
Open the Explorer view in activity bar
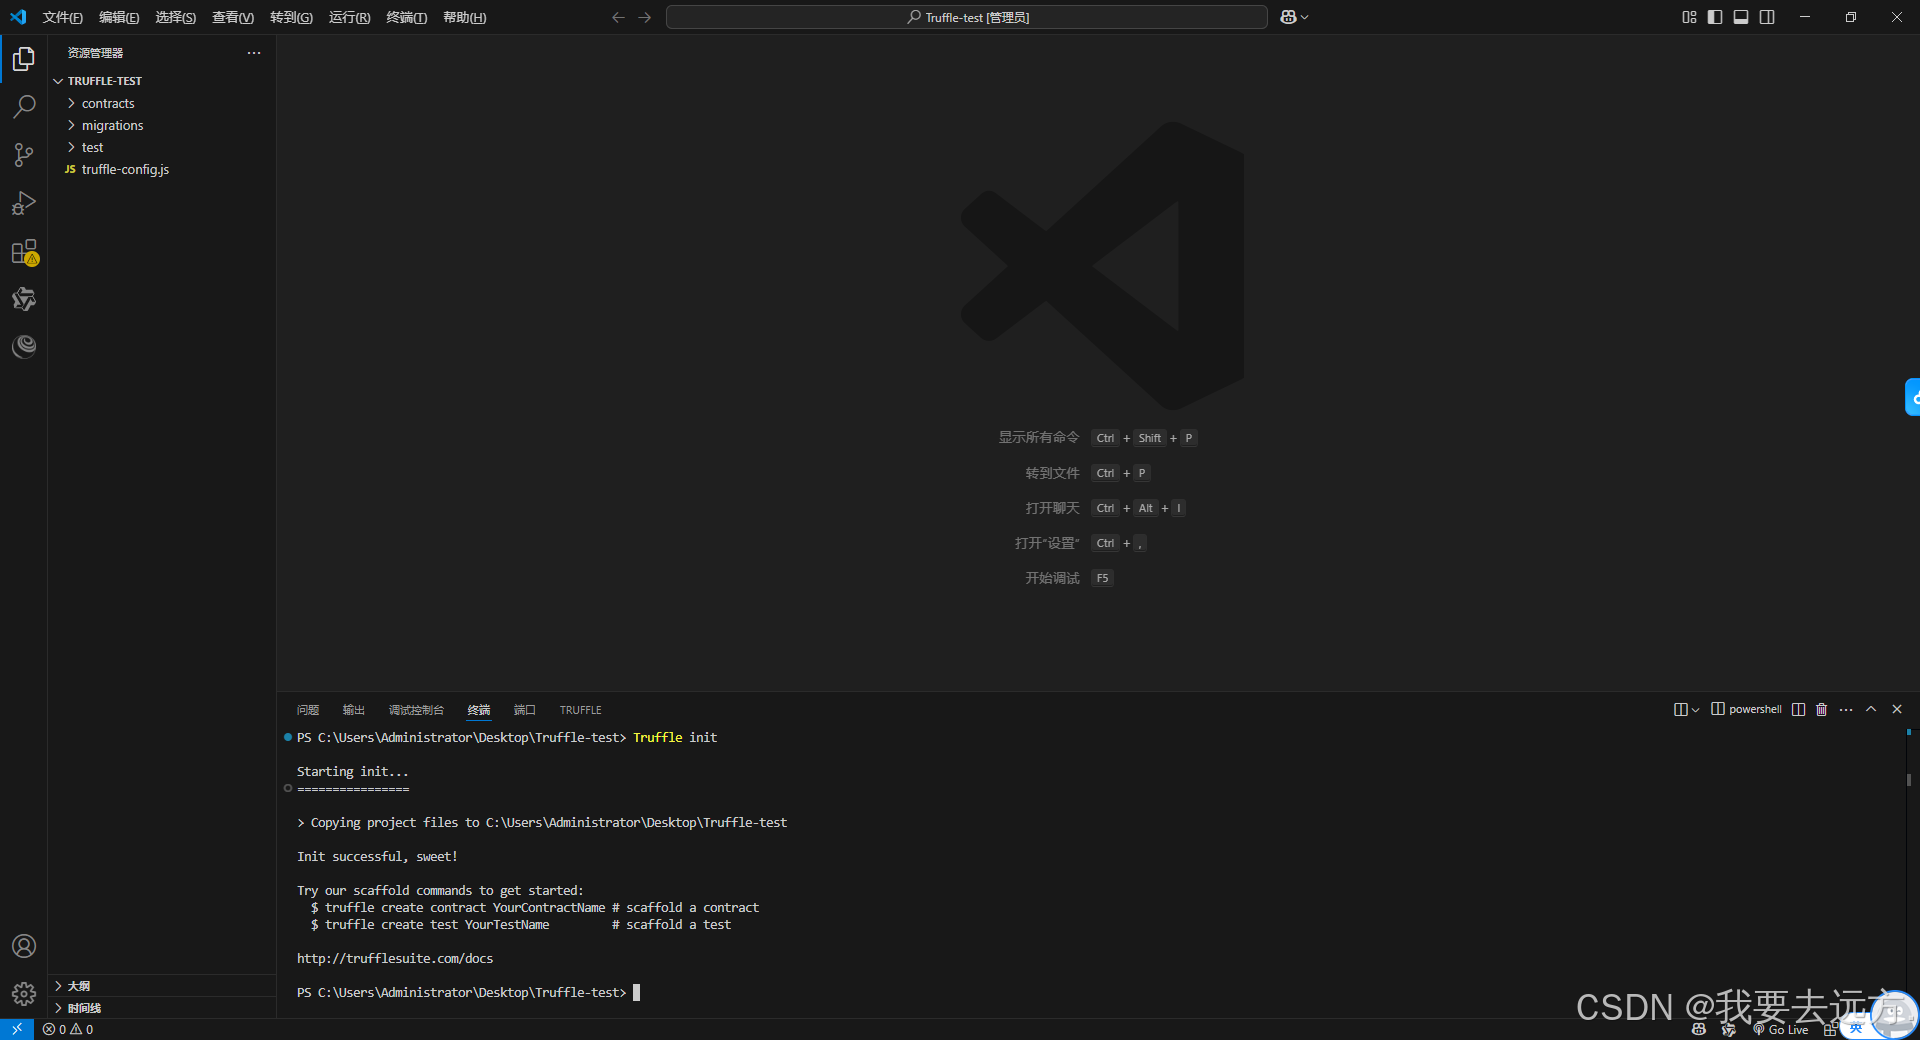tap(24, 60)
